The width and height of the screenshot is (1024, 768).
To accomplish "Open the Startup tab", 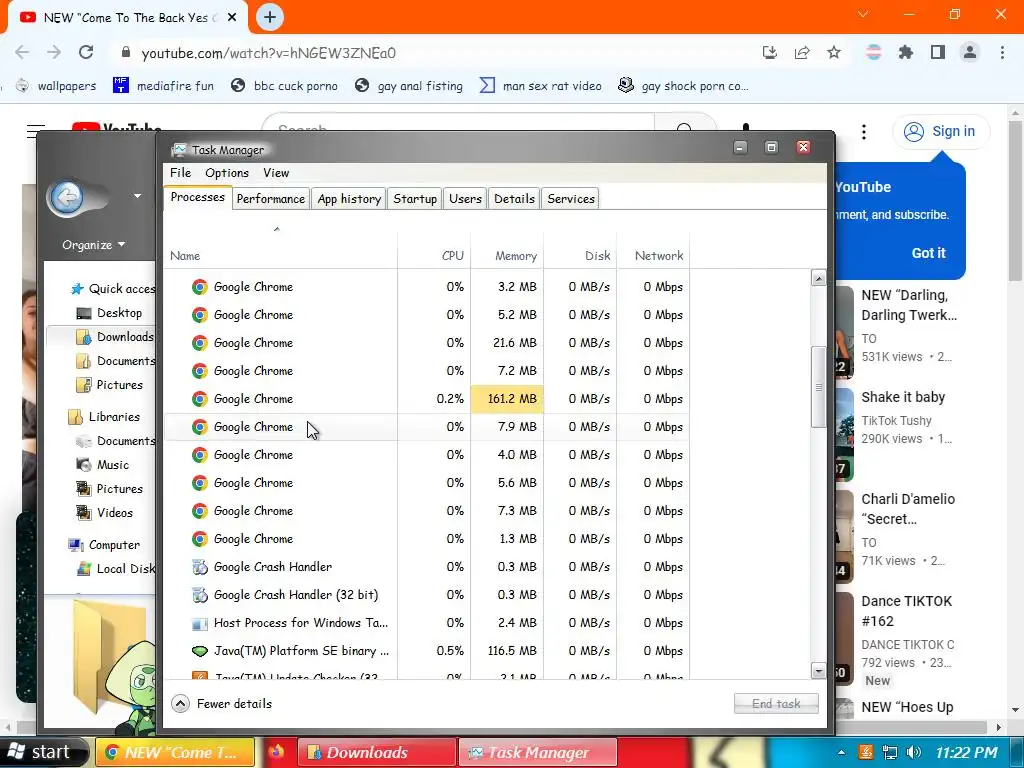I will coord(415,199).
